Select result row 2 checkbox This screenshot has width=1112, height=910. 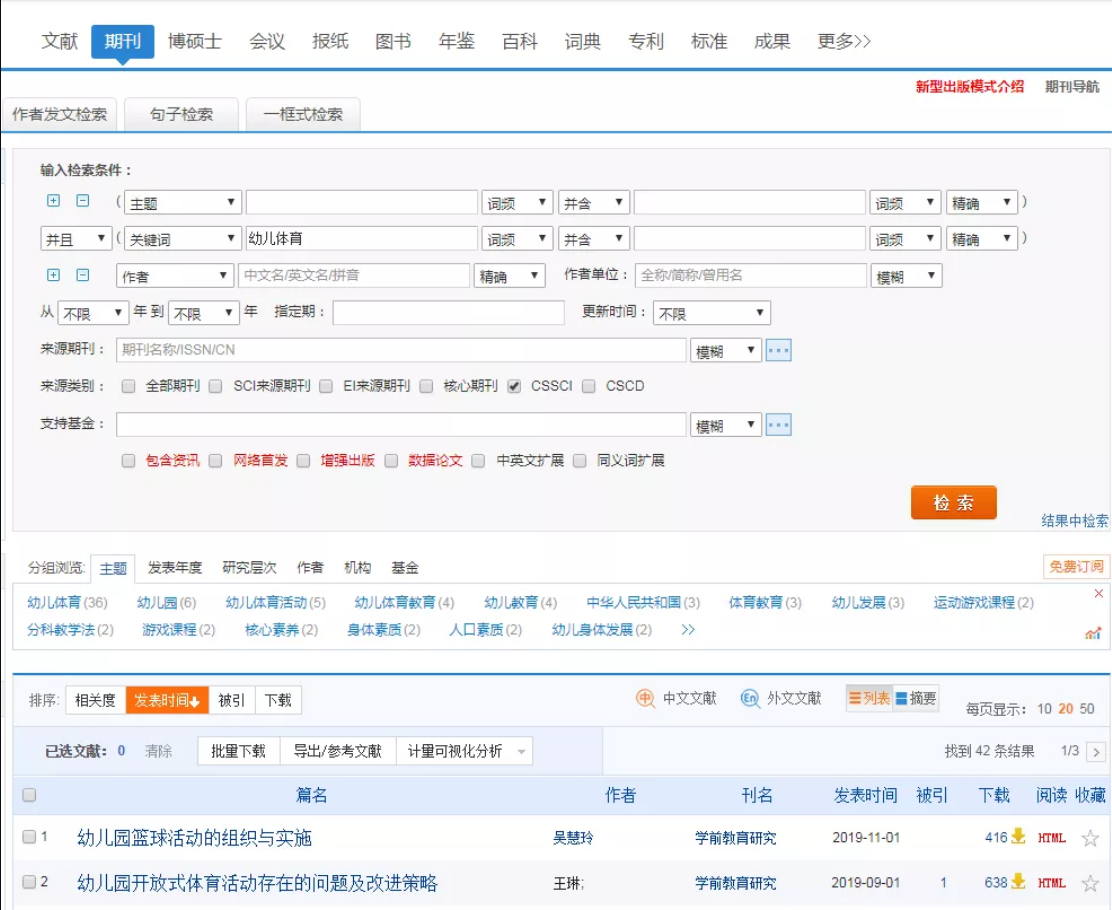point(29,882)
